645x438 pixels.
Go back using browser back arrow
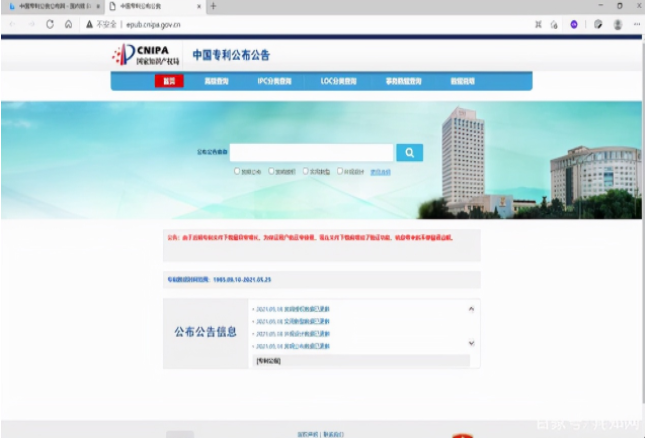(x=12, y=24)
